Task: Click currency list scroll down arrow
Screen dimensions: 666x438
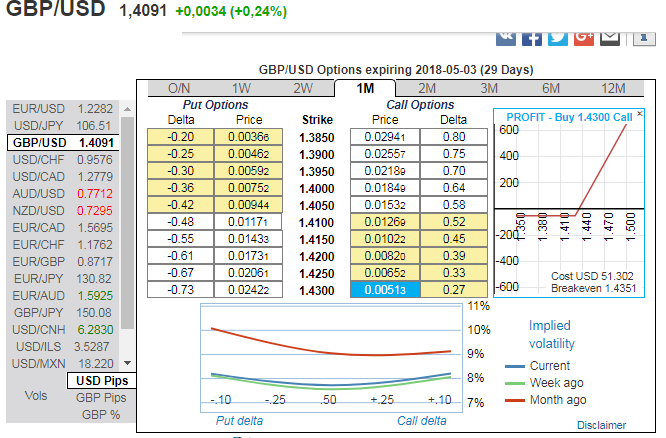Action: click(127, 363)
